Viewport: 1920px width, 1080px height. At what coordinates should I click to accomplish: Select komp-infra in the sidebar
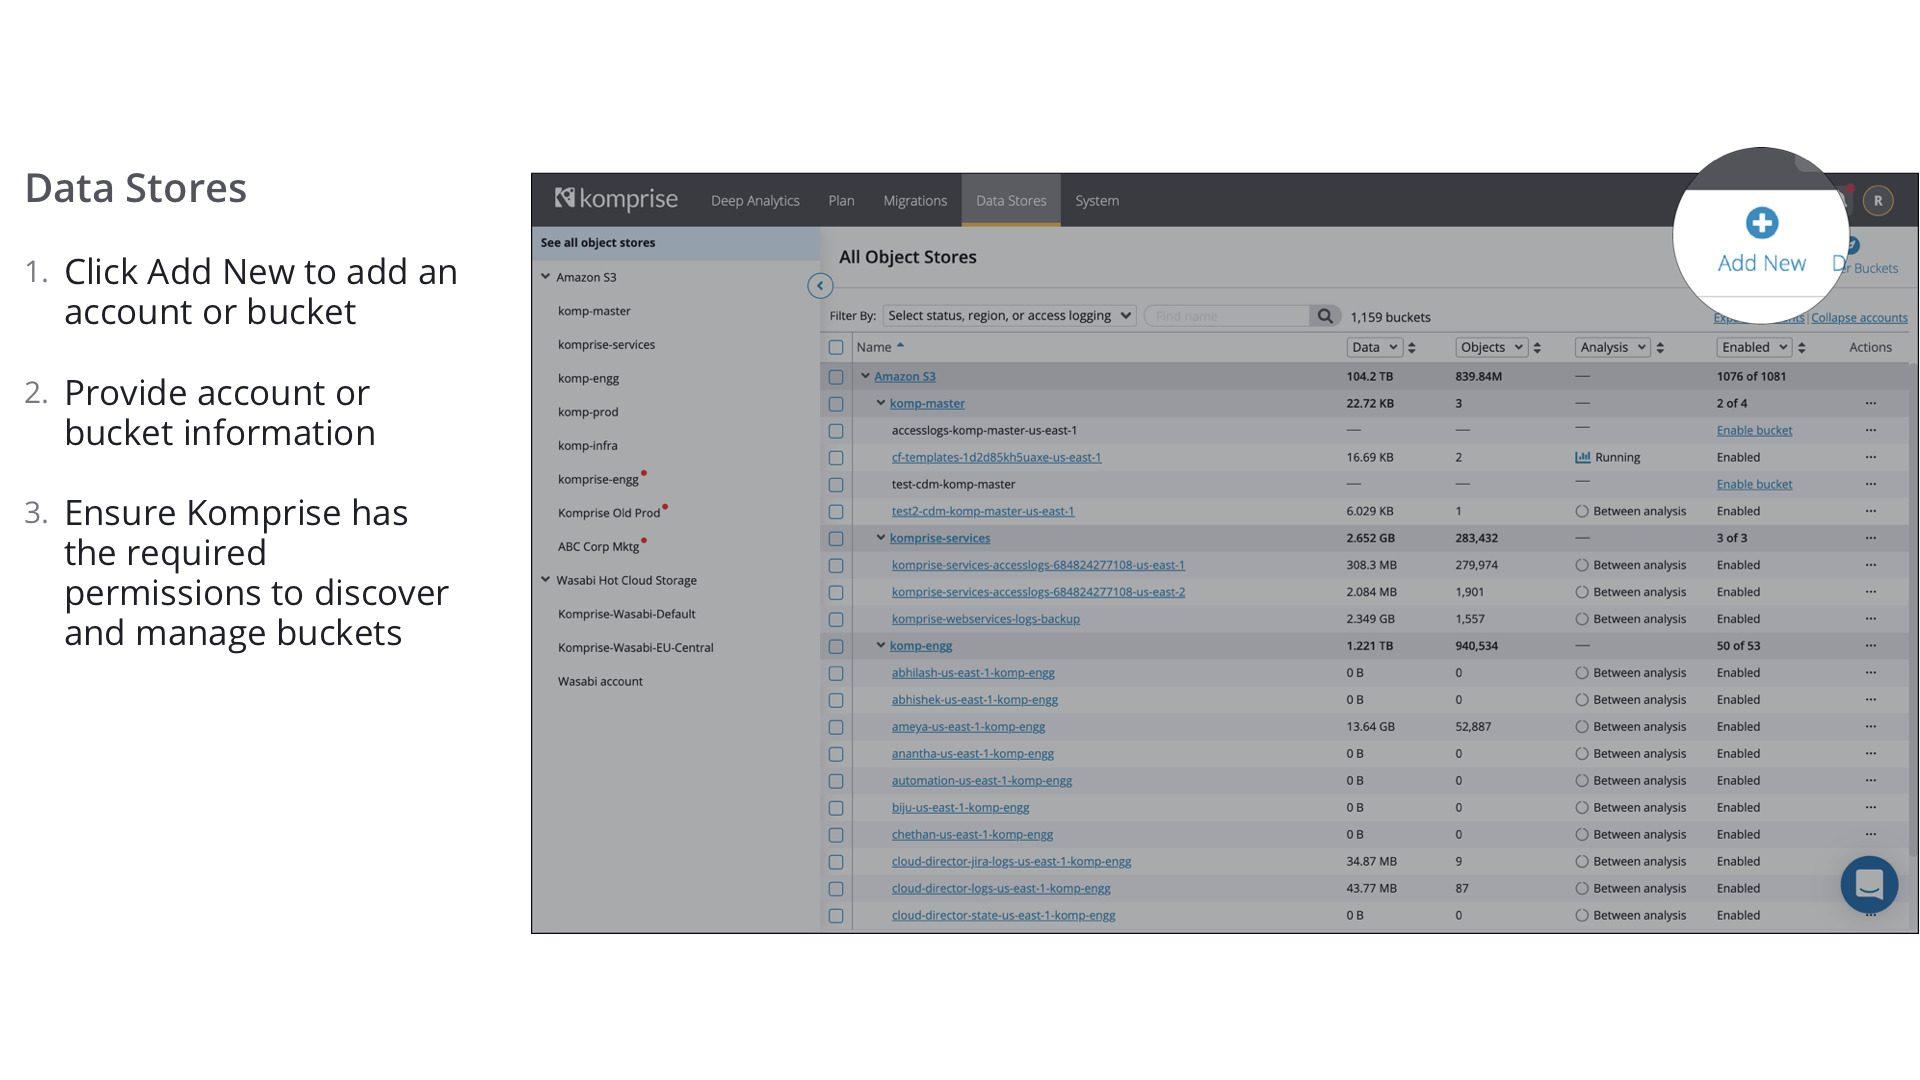pos(588,446)
